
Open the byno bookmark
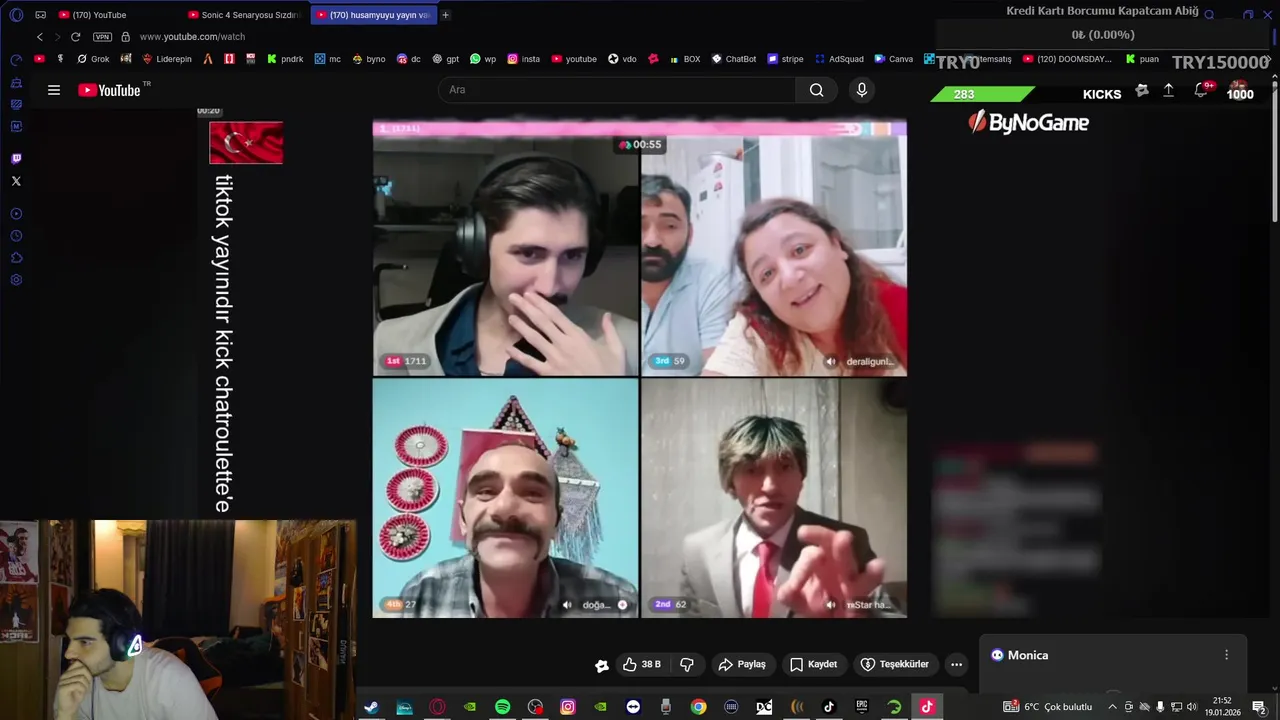[x=369, y=59]
